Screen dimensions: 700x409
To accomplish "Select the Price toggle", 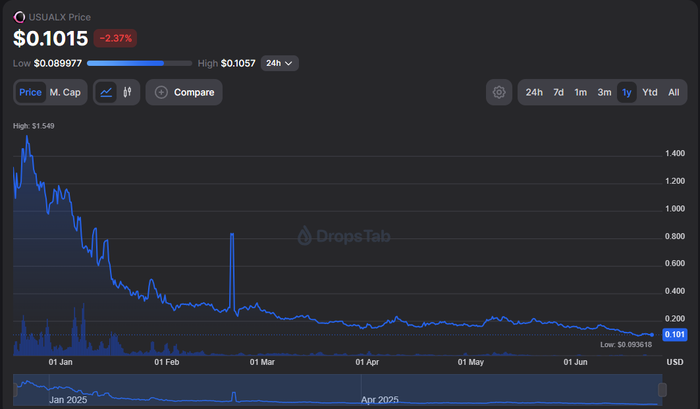I will click(x=30, y=92).
